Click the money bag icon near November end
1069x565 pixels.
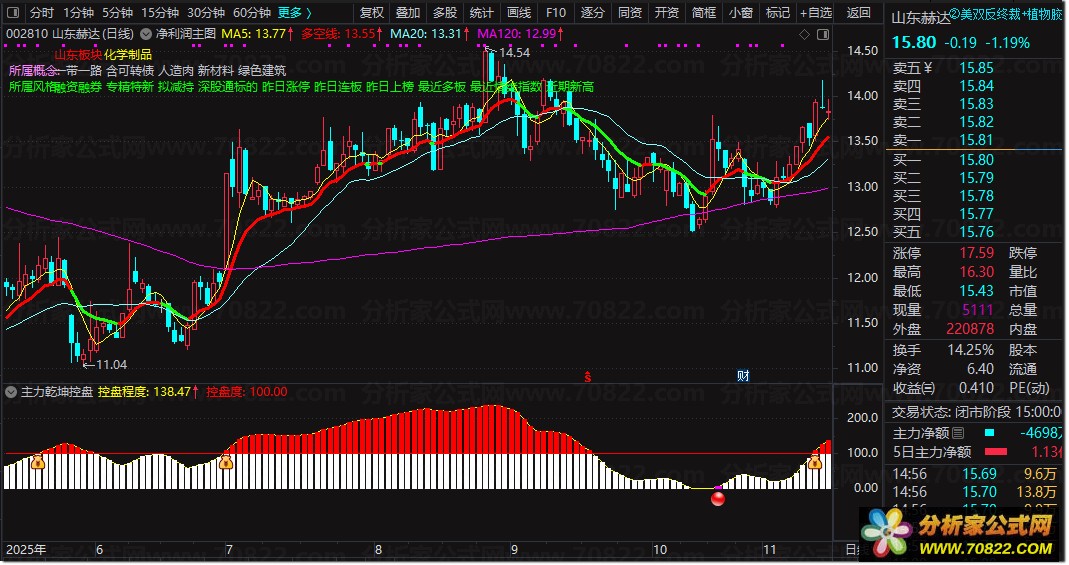point(815,462)
